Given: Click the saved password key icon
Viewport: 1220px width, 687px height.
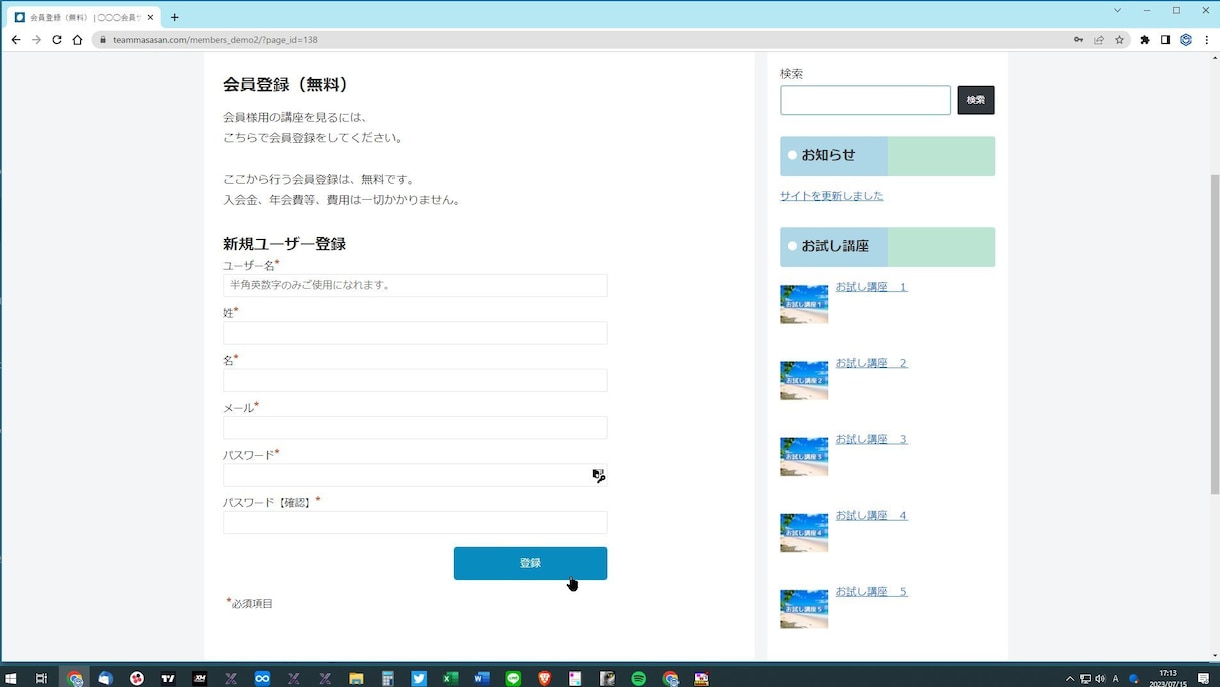Looking at the screenshot, I should click(x=1078, y=40).
